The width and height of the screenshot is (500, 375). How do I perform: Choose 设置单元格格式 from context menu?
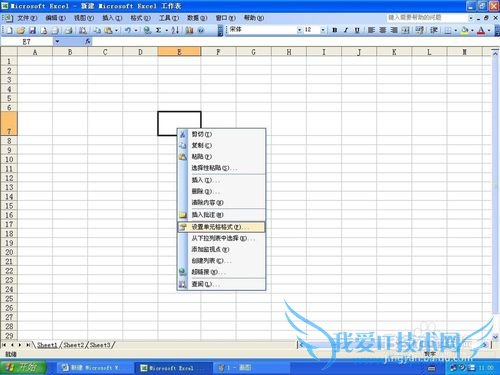click(x=221, y=227)
